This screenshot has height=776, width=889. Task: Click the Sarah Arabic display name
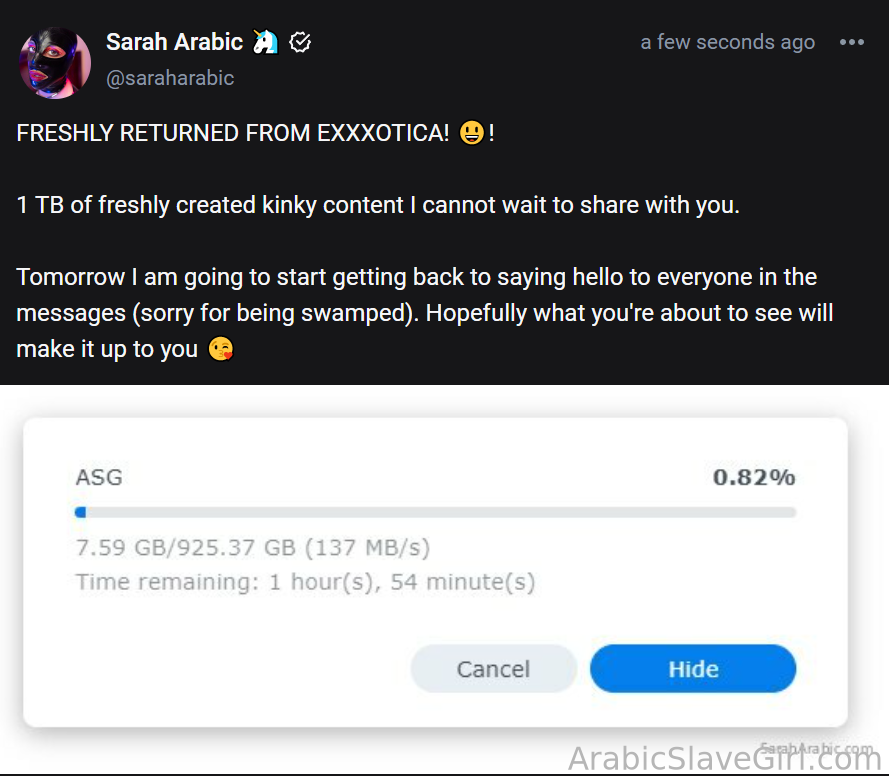[x=175, y=42]
